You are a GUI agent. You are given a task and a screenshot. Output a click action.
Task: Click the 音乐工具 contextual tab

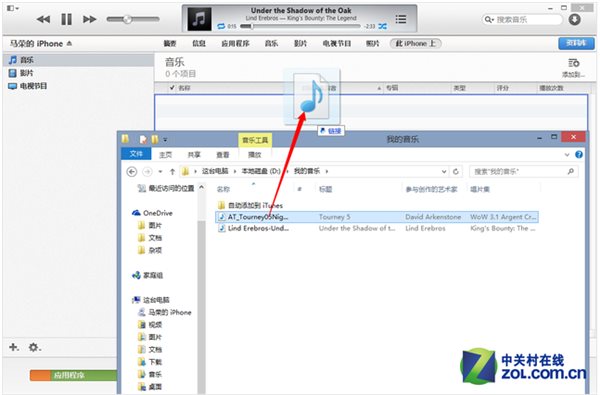255,140
